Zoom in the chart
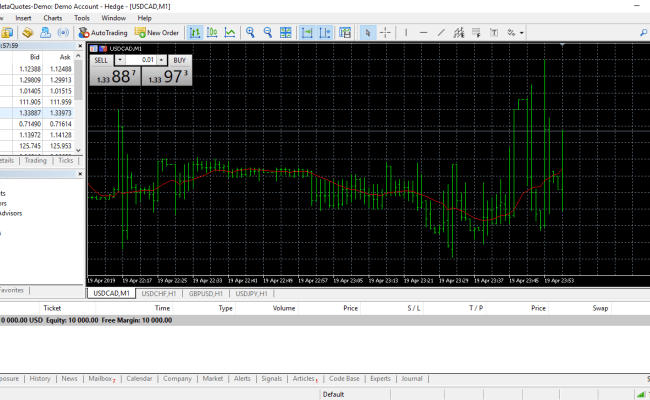650x400 pixels. click(250, 32)
